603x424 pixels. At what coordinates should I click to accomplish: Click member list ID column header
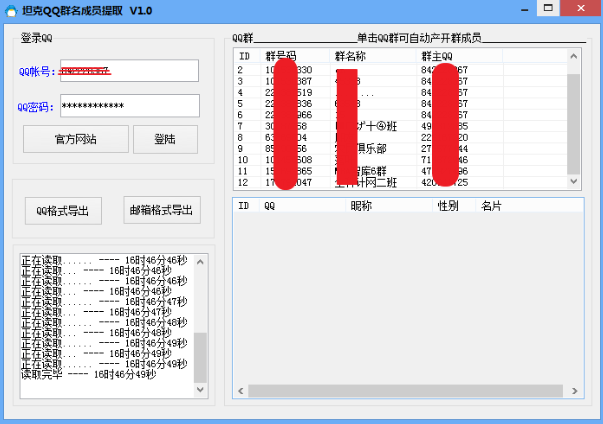[246, 206]
